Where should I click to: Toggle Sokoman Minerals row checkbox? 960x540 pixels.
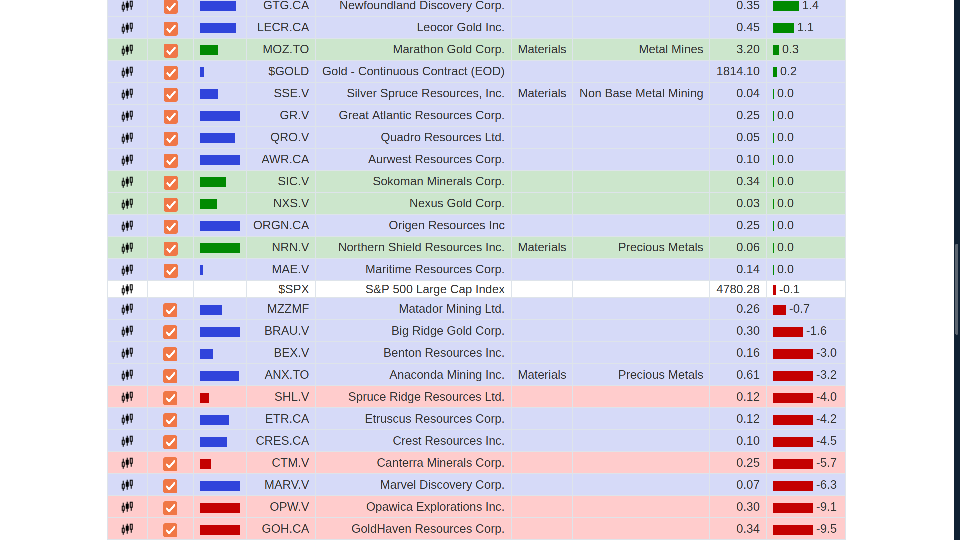pyautogui.click(x=170, y=183)
